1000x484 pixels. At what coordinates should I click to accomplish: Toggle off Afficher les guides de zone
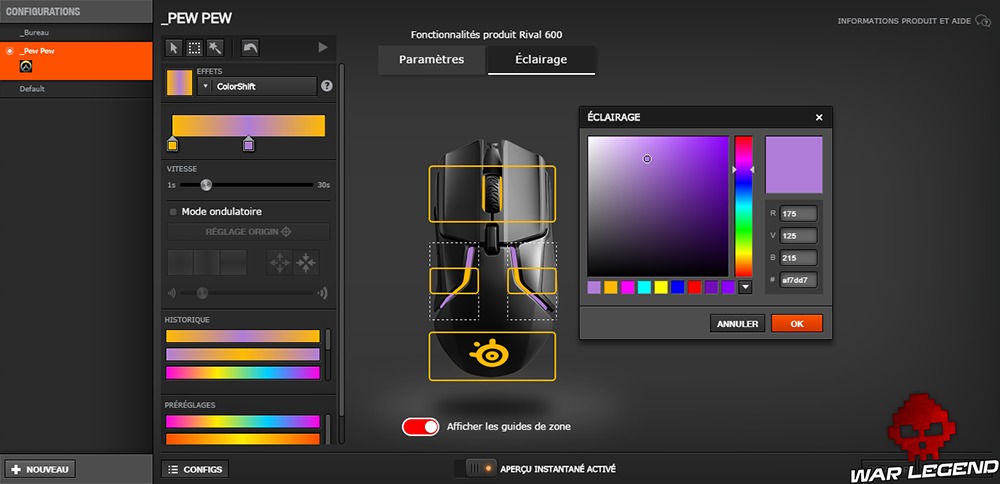coord(421,427)
